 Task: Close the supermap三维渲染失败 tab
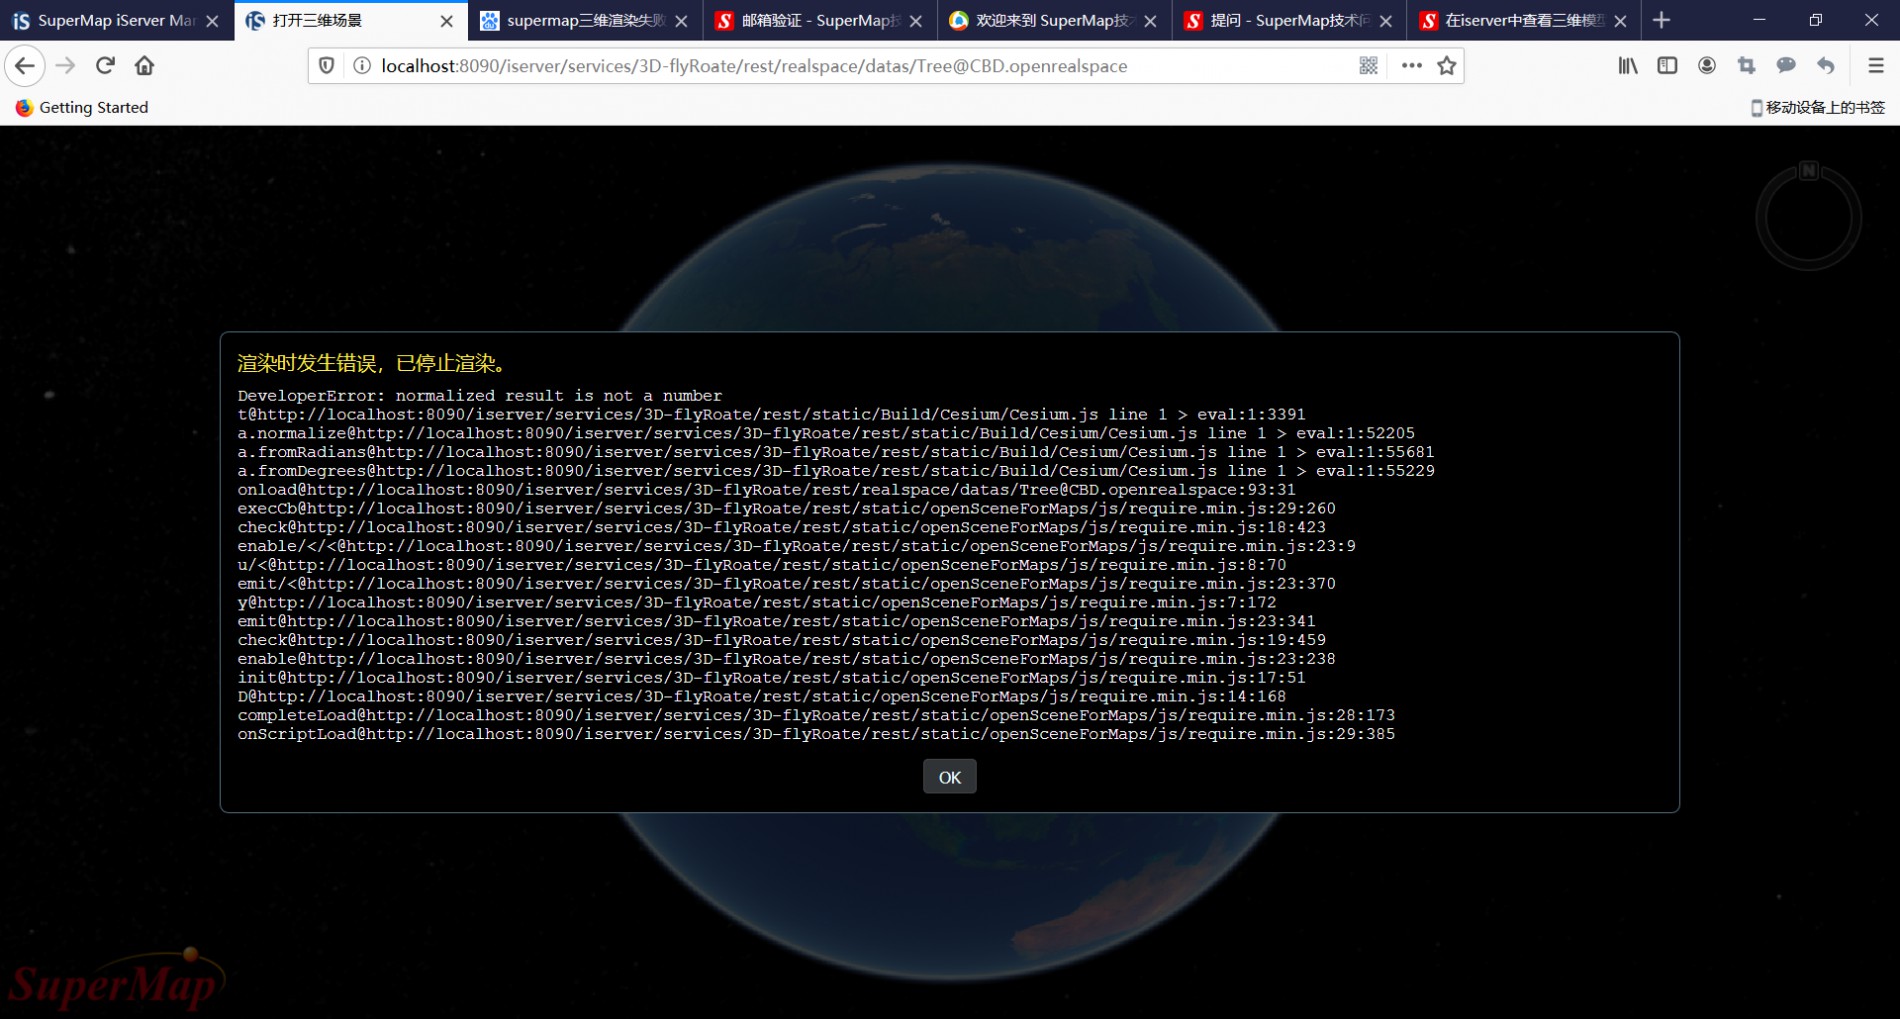tap(681, 21)
